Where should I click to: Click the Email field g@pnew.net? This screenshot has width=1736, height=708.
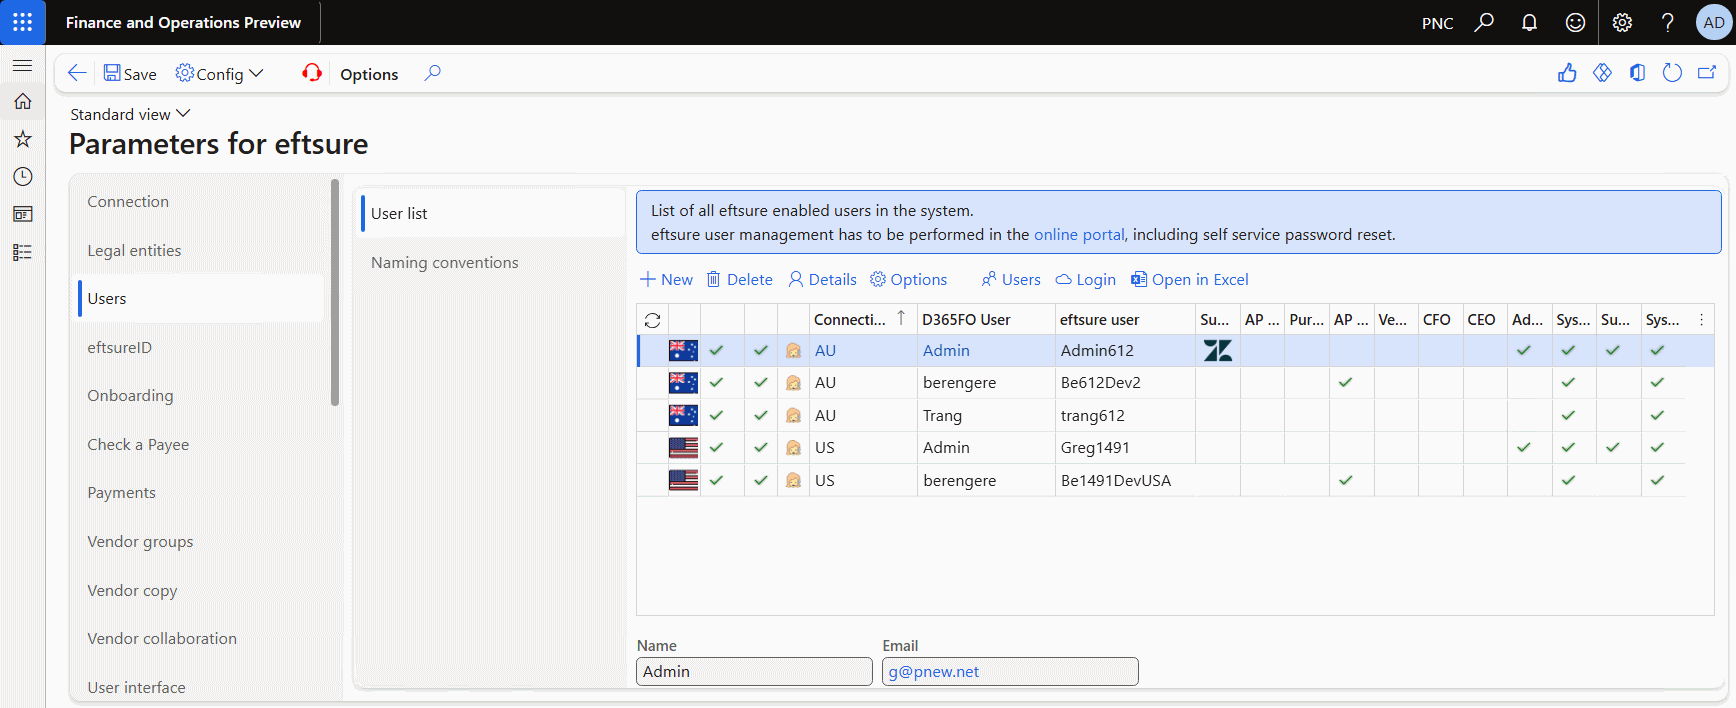tap(1010, 671)
